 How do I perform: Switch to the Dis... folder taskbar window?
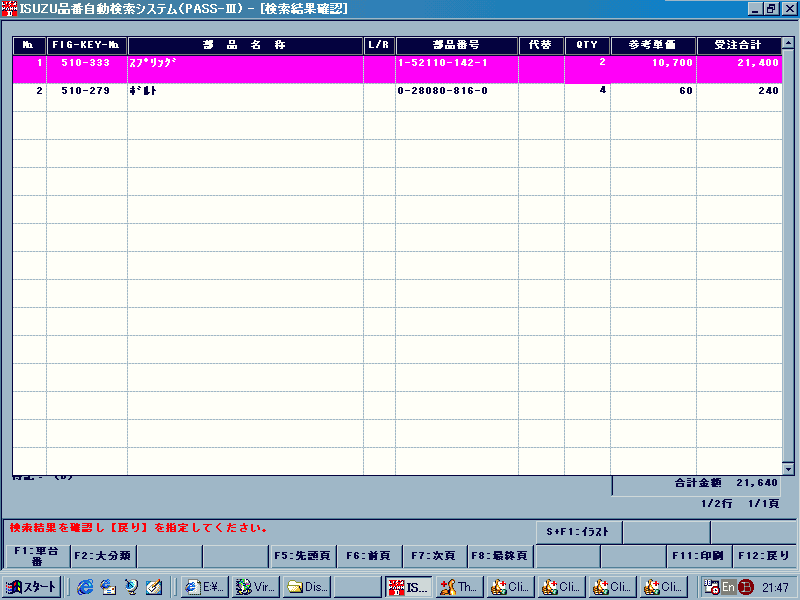[307, 587]
